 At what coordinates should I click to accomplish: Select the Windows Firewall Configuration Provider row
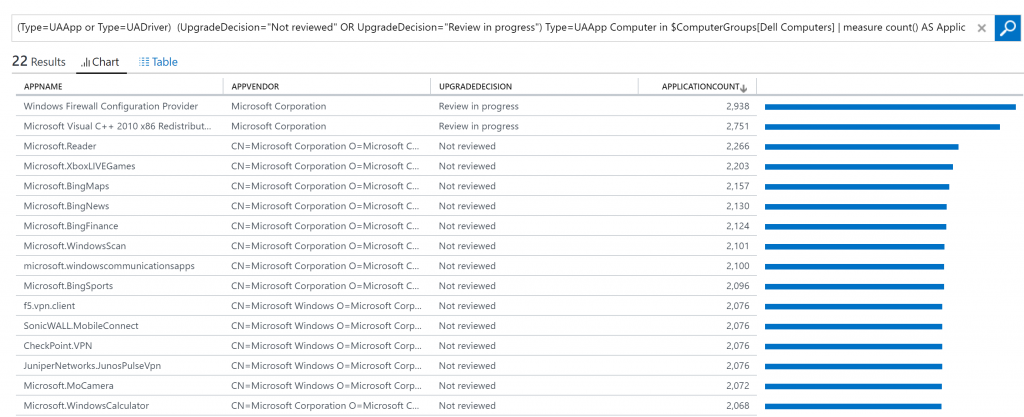(x=111, y=106)
